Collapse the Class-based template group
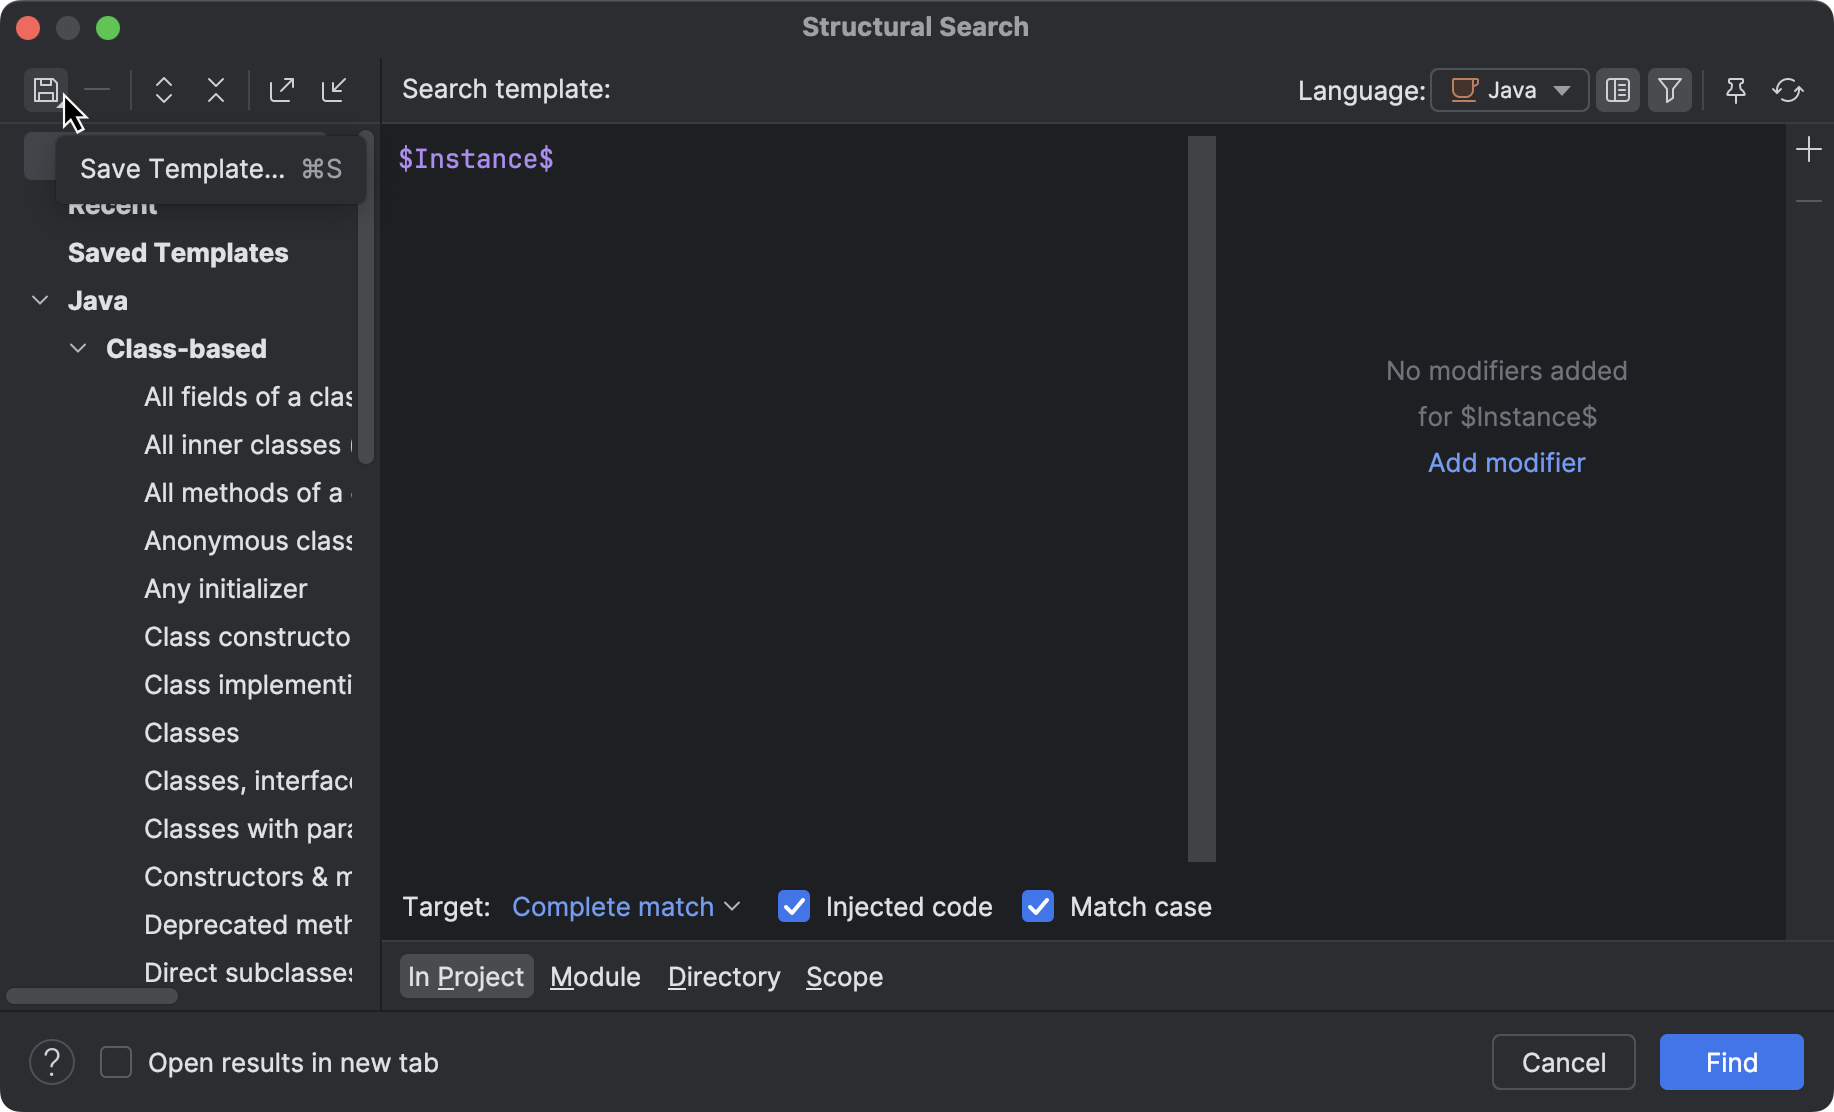 [77, 348]
